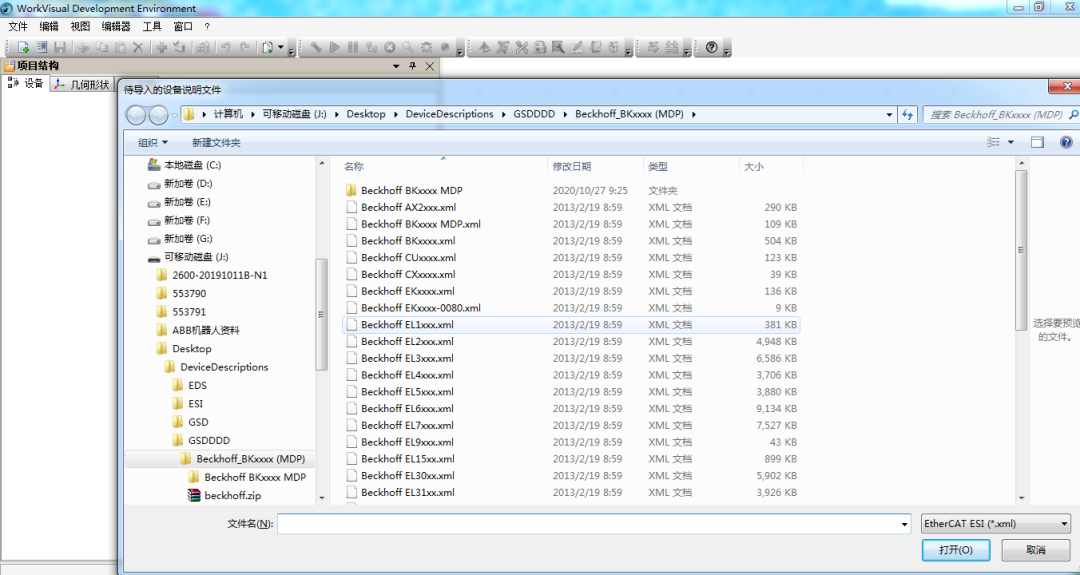Click the Paste clipboard toolbar icon
The height and width of the screenshot is (575, 1080).
(x=120, y=48)
